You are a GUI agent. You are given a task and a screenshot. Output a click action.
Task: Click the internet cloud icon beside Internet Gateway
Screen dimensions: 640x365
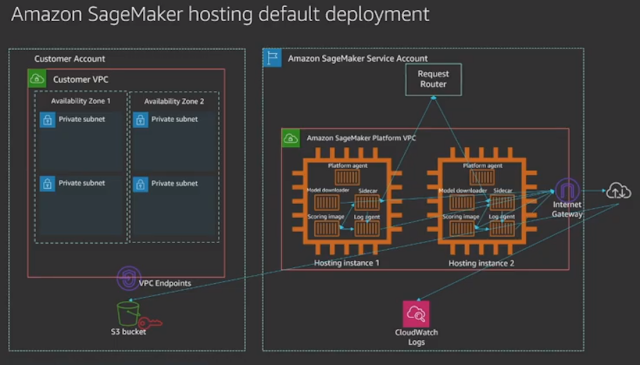(x=618, y=191)
